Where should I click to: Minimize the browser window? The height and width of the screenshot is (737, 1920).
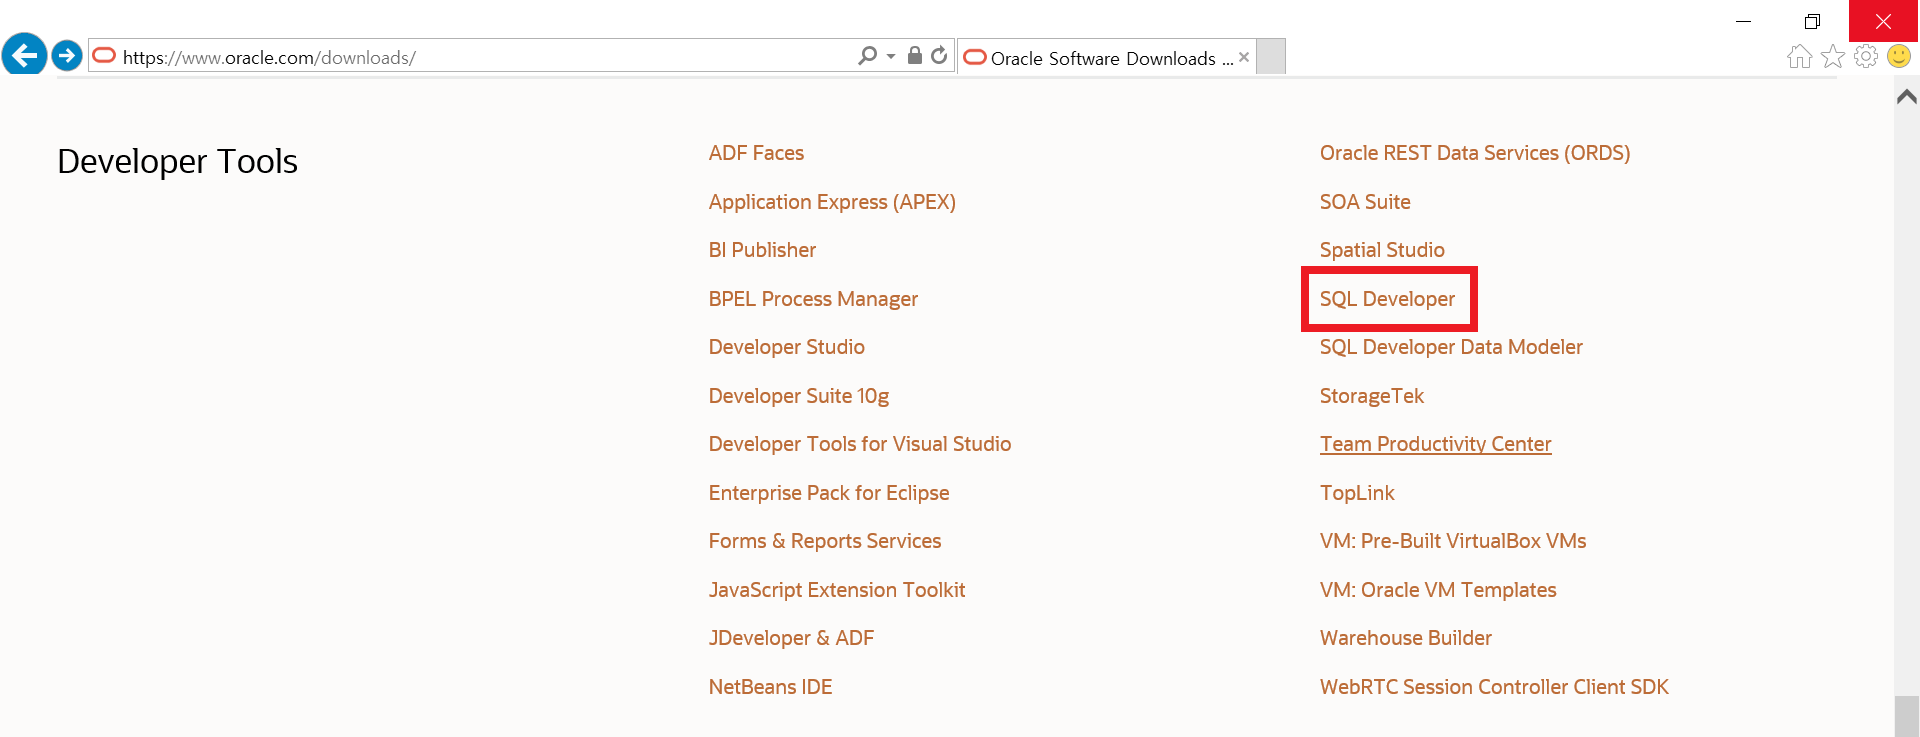click(x=1743, y=21)
